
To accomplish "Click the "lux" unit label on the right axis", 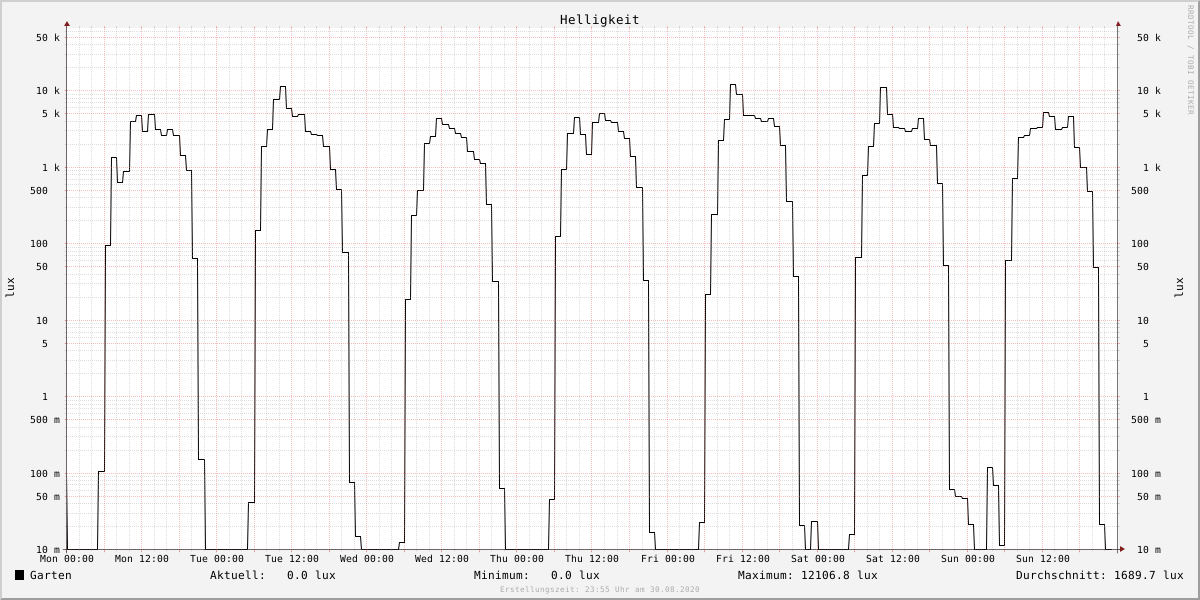I will tap(1178, 287).
